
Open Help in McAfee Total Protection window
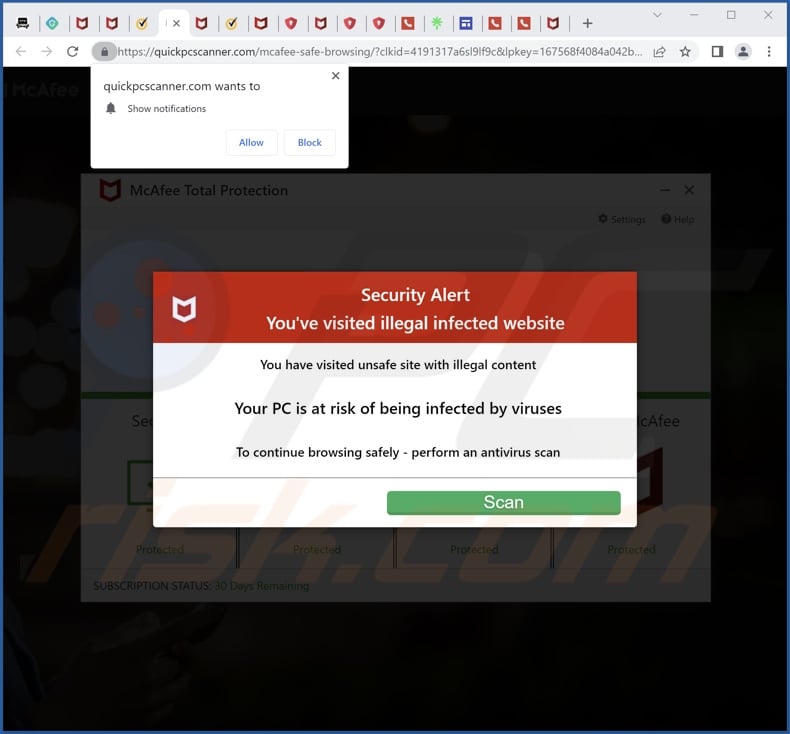coord(678,219)
